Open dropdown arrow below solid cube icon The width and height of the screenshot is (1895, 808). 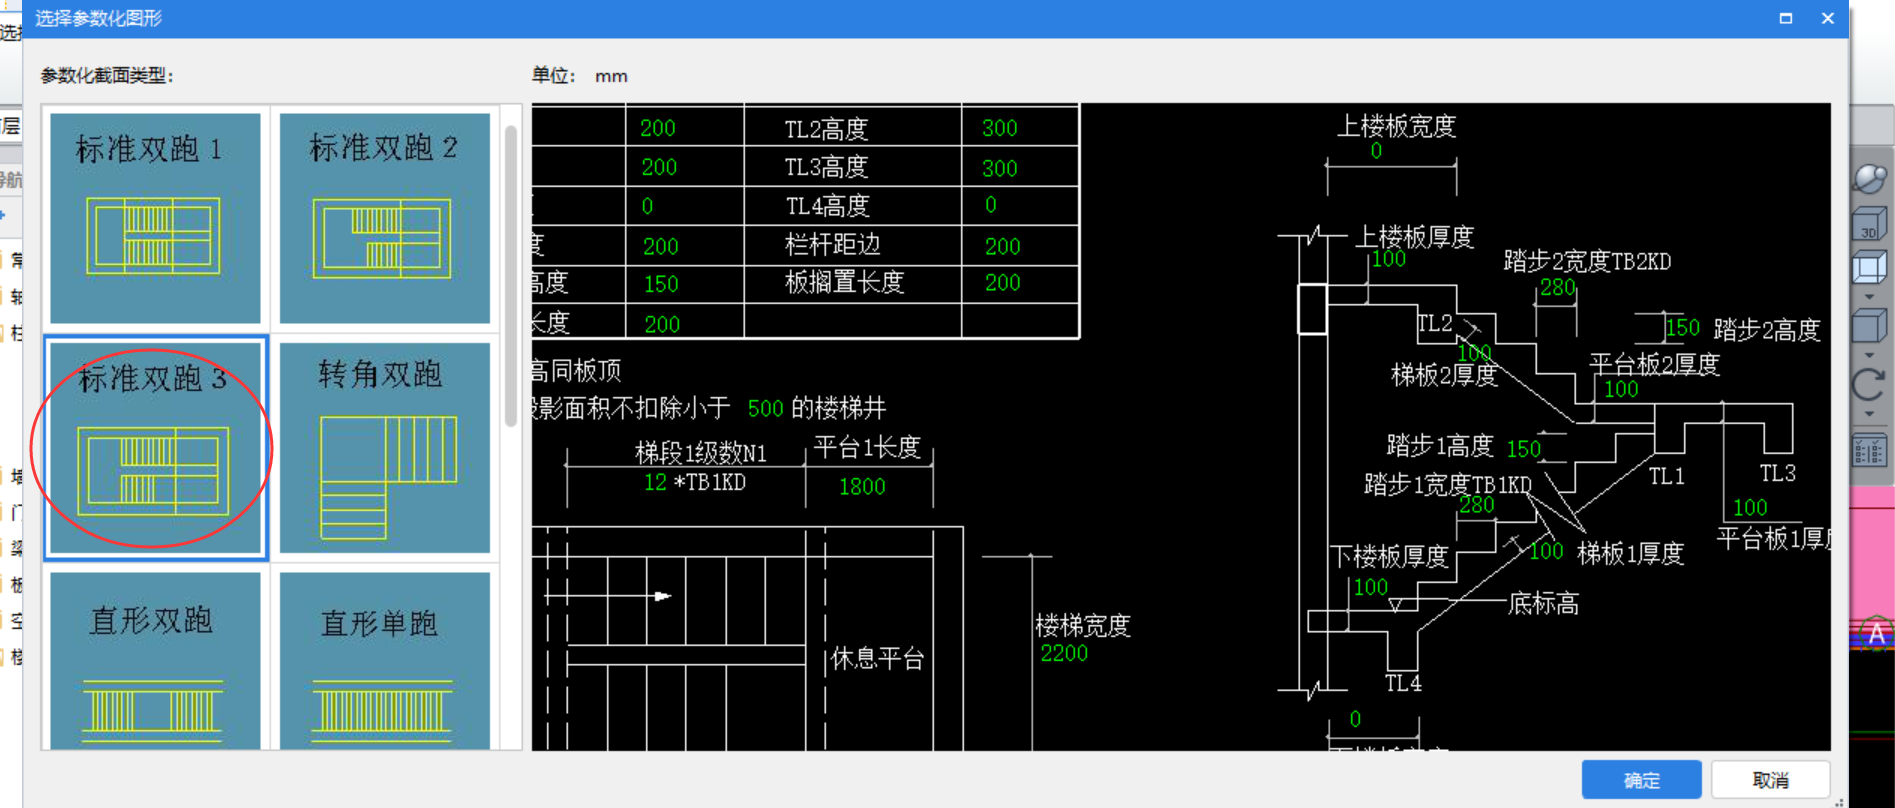coord(1869,354)
